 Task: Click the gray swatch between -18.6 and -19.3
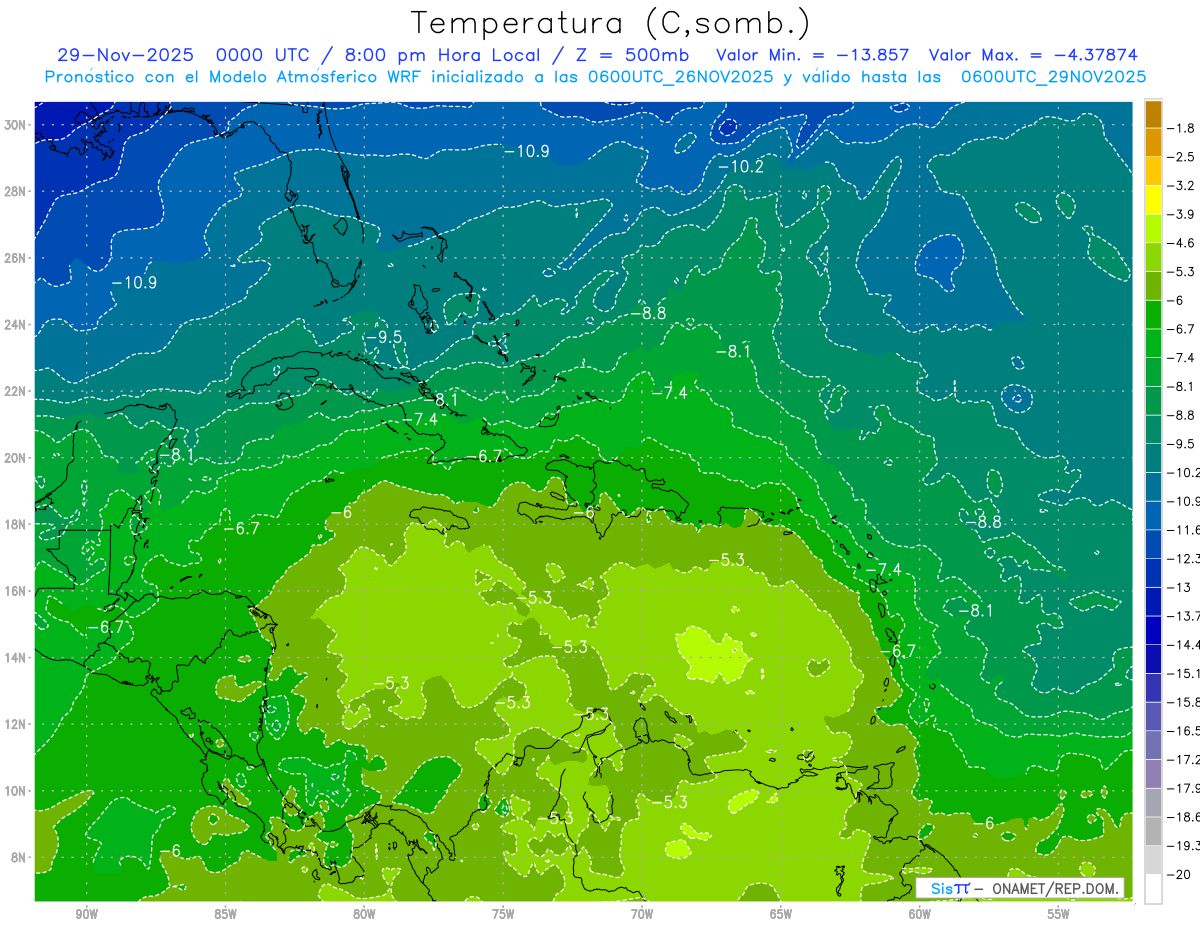[x=1153, y=832]
